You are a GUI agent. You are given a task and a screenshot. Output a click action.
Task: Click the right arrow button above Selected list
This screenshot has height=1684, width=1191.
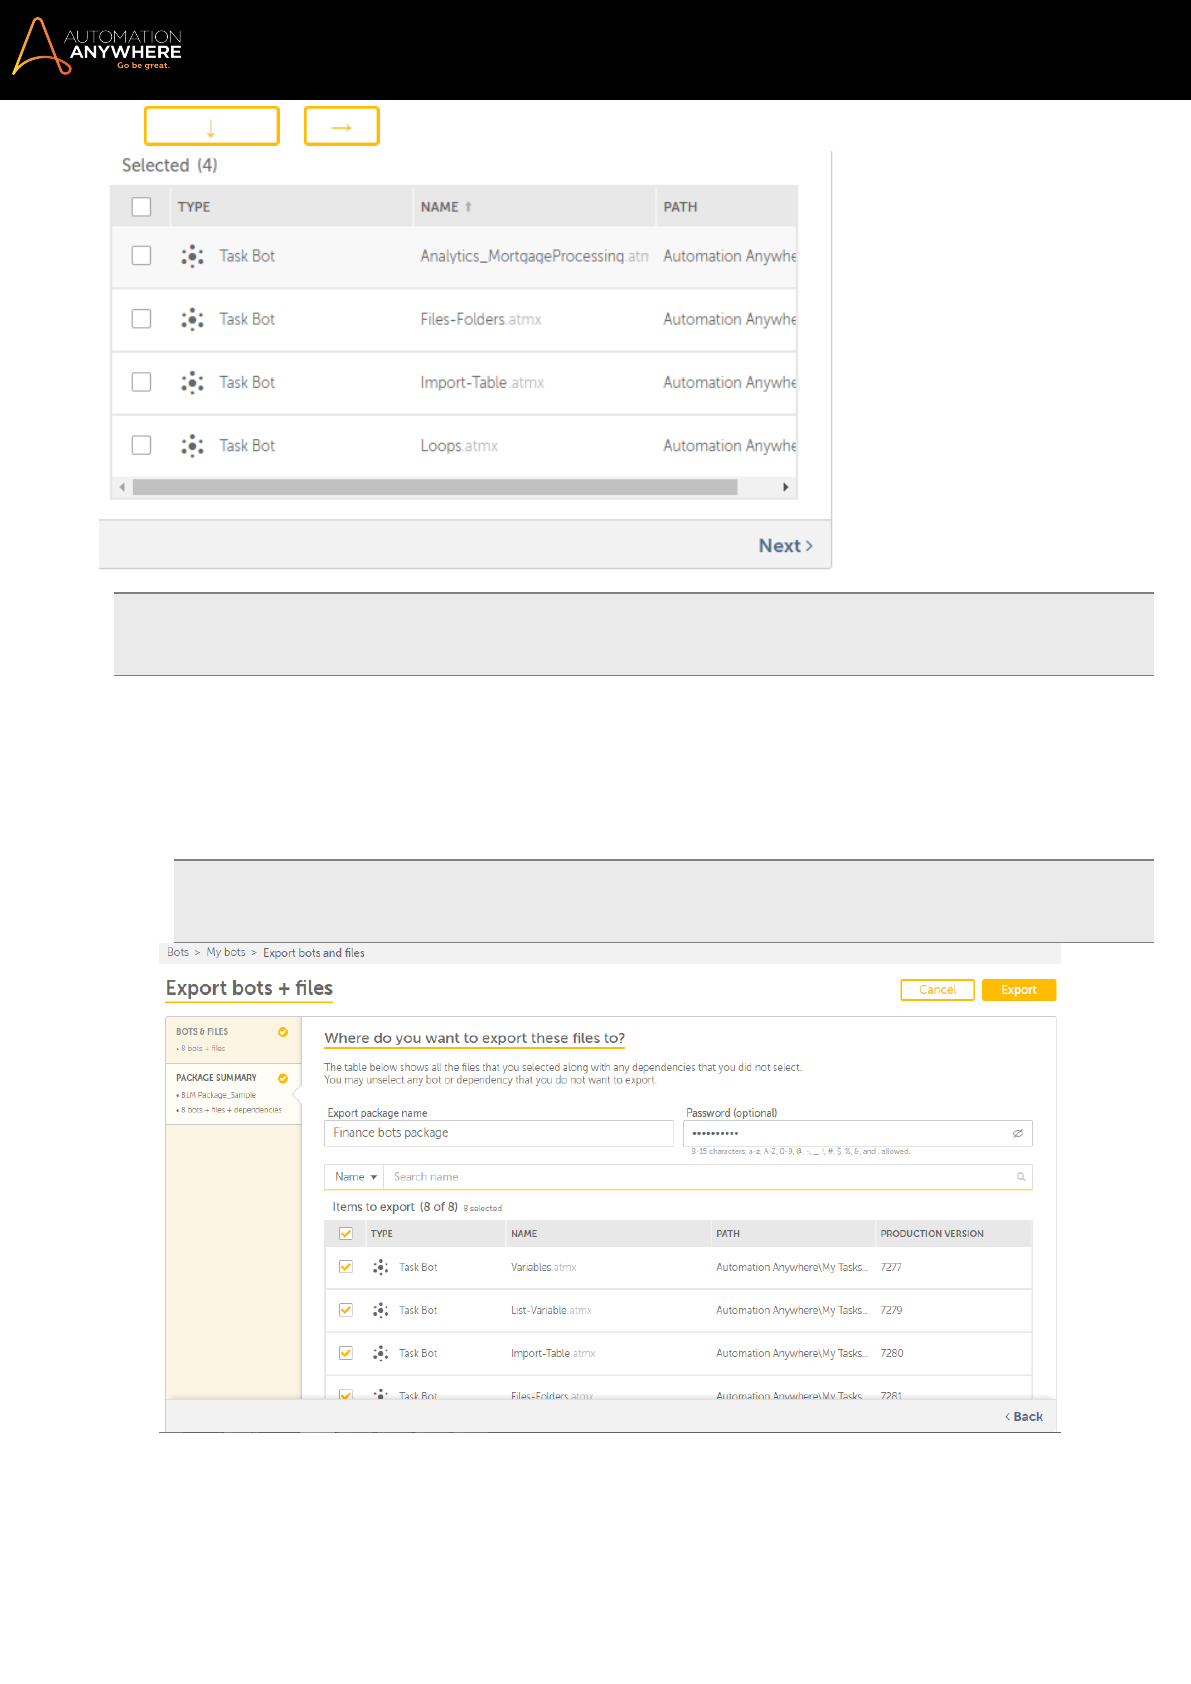(x=341, y=126)
